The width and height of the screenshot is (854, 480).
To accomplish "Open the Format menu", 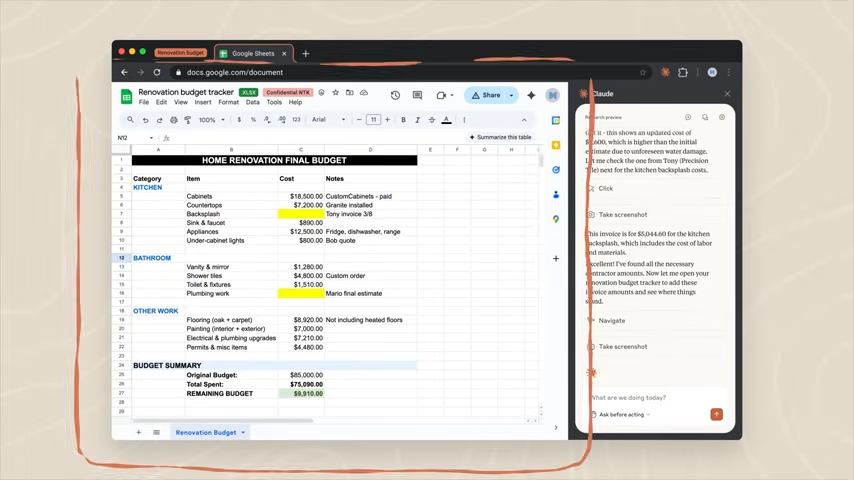I will (229, 102).
